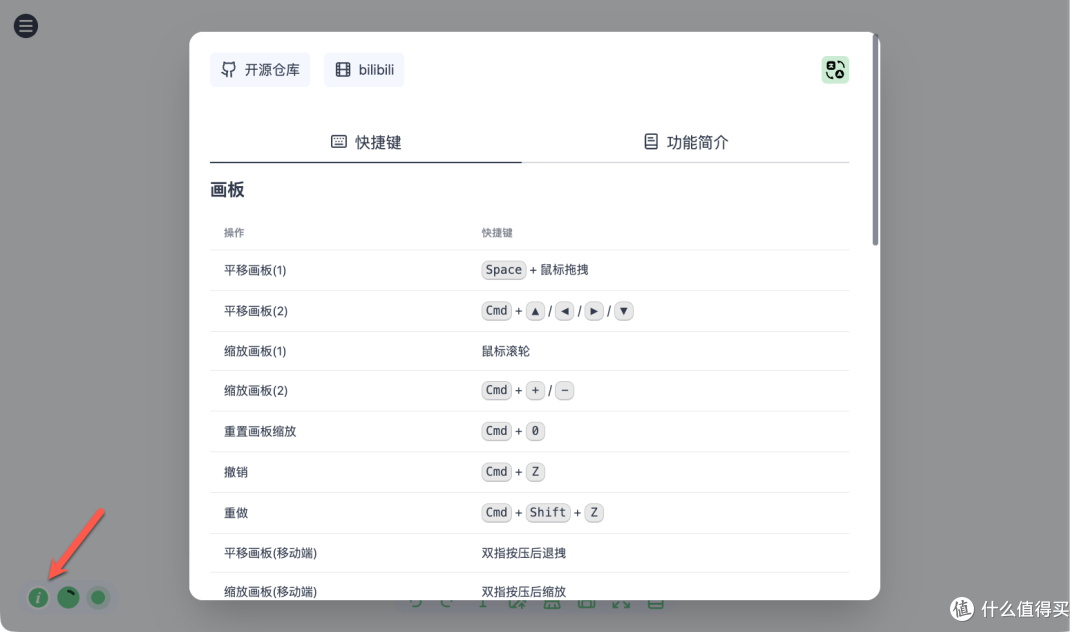1080x632 pixels.
Task: Click the down arrow ▼ key chip
Action: [x=623, y=311]
